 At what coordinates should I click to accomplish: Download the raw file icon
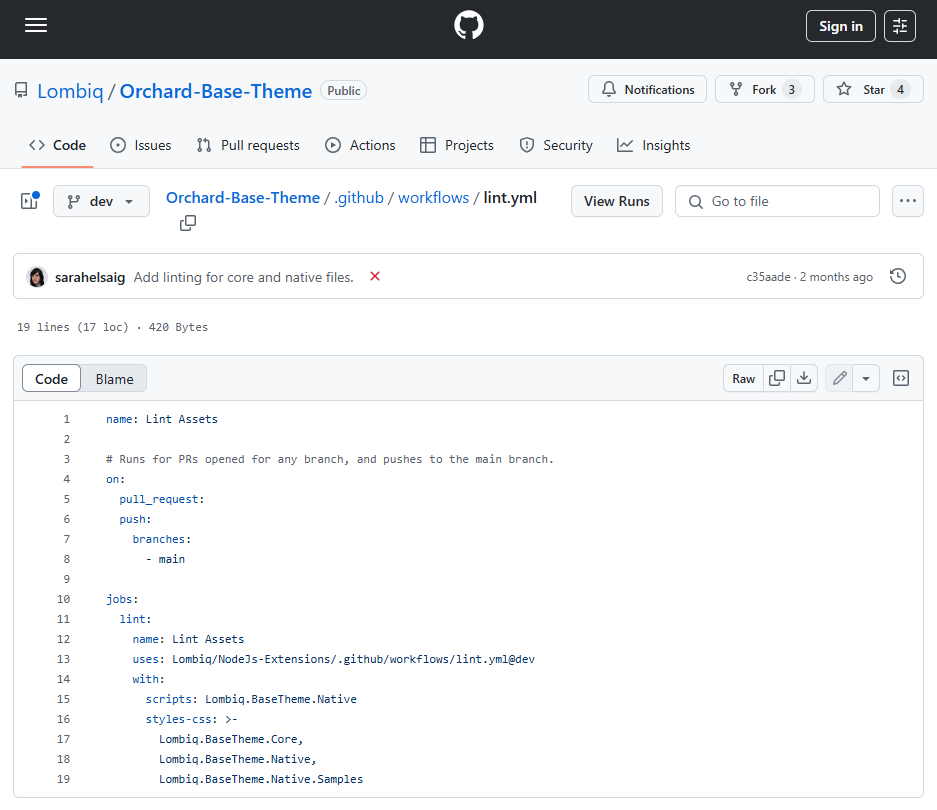click(x=804, y=378)
